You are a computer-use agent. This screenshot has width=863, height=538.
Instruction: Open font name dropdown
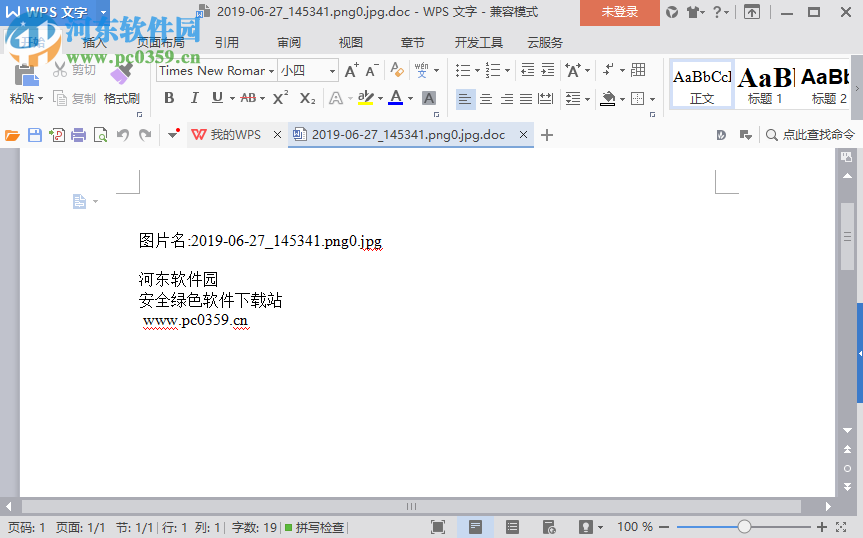(x=271, y=71)
